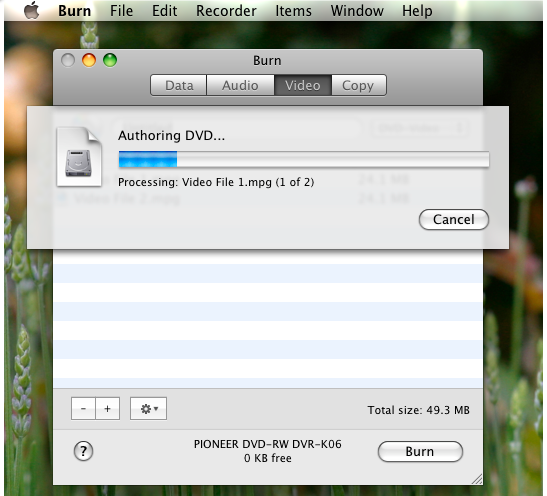
Task: Open the Recorder menu
Action: 226,11
